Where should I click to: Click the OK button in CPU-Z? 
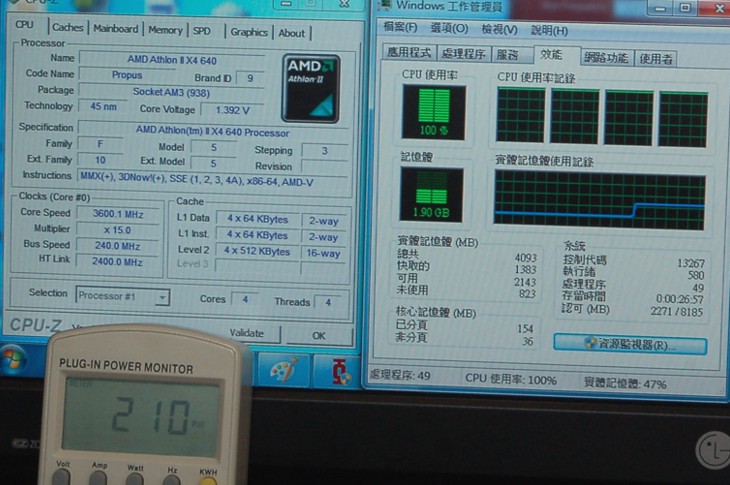coord(319,336)
